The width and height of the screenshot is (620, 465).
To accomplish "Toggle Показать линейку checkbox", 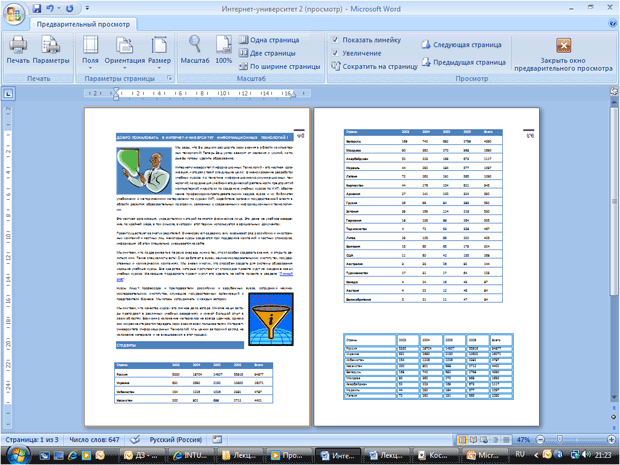I will point(334,39).
